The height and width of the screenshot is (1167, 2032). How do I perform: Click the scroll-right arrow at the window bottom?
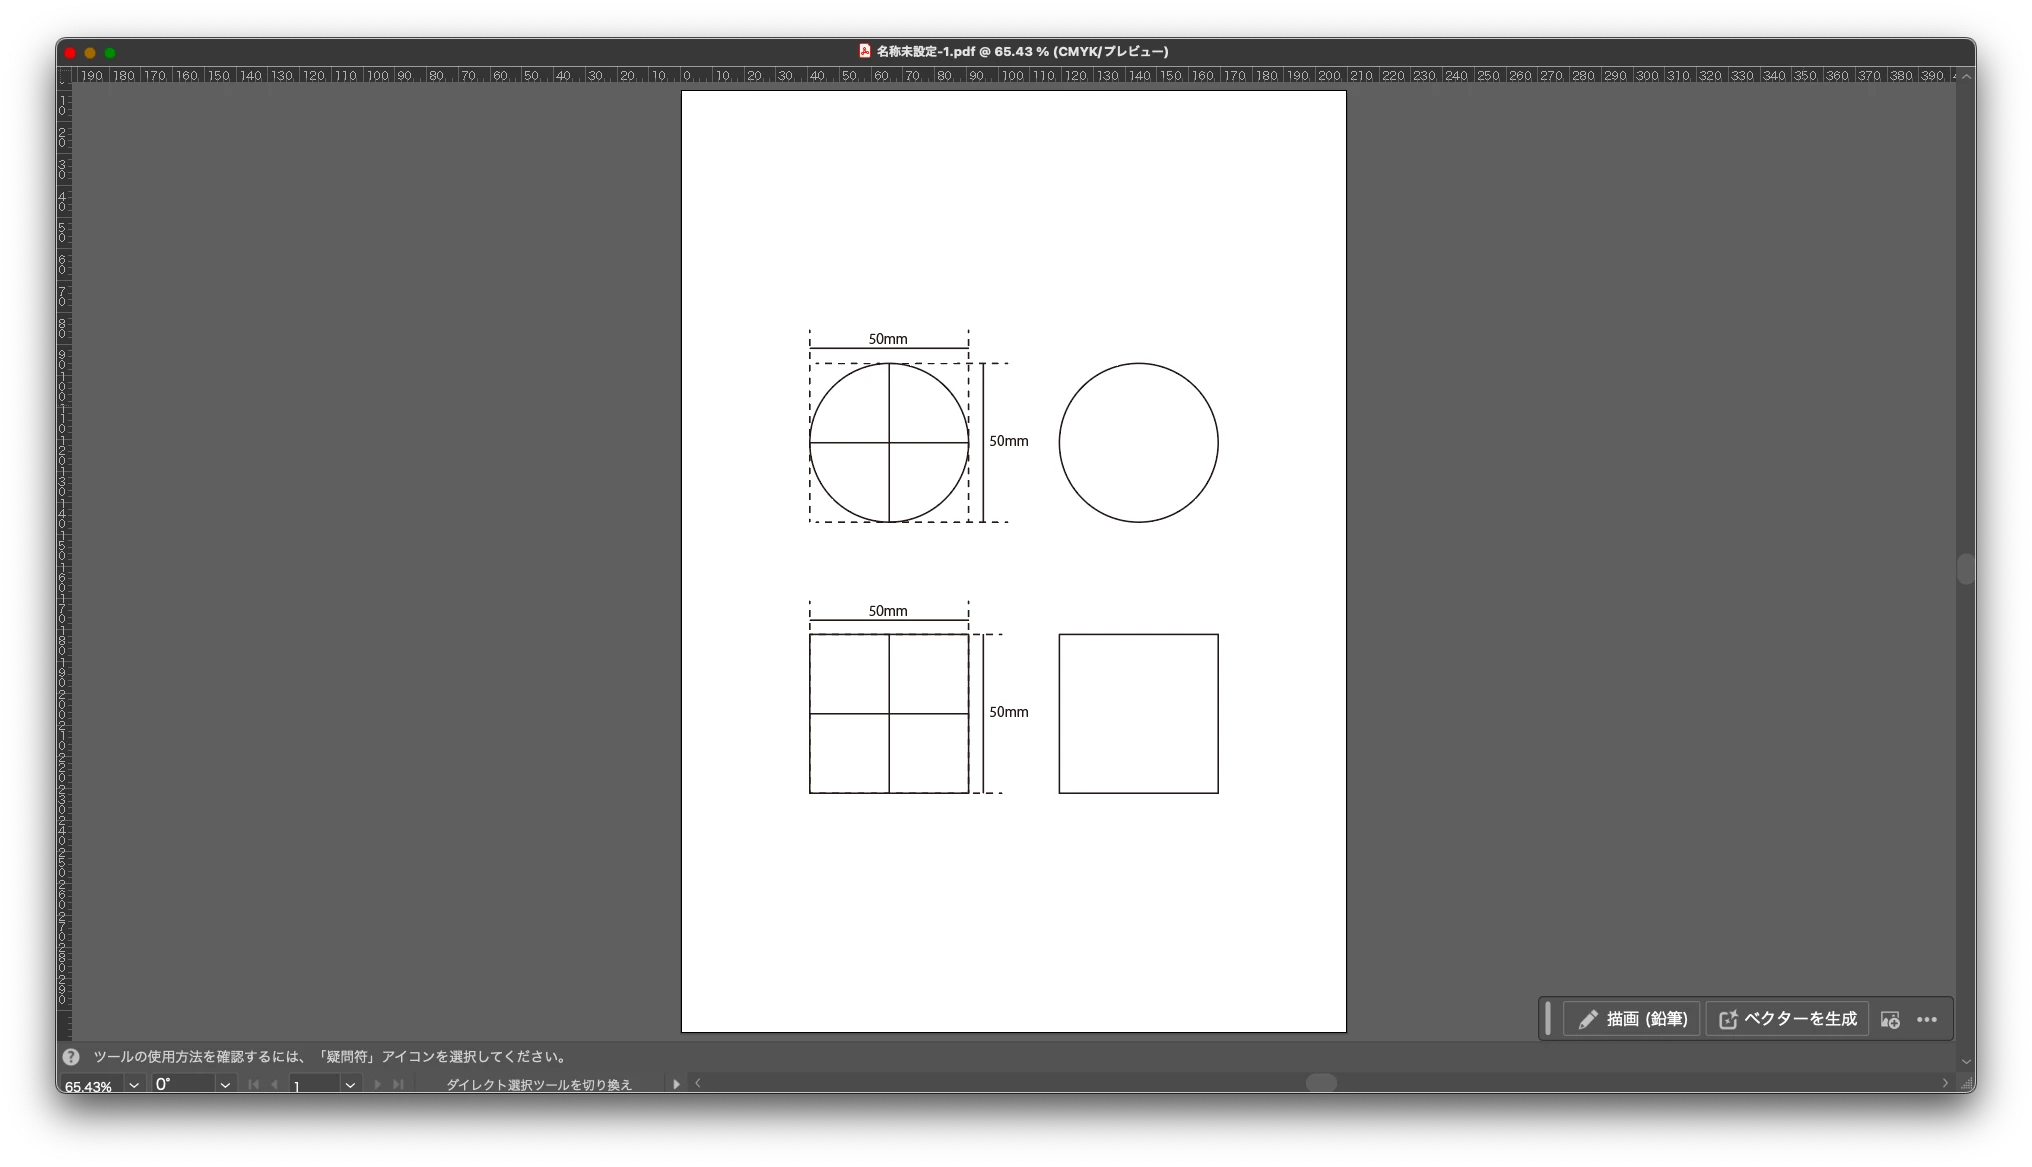(1945, 1083)
